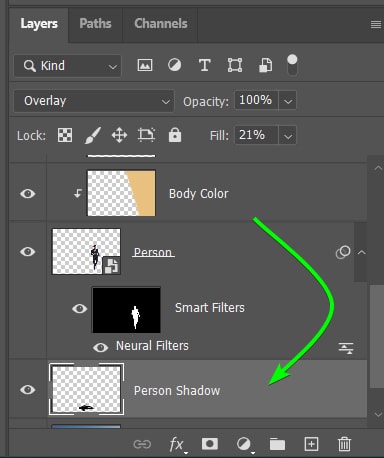Create new layer plus icon
This screenshot has width=384, height=458.
pyautogui.click(x=311, y=444)
